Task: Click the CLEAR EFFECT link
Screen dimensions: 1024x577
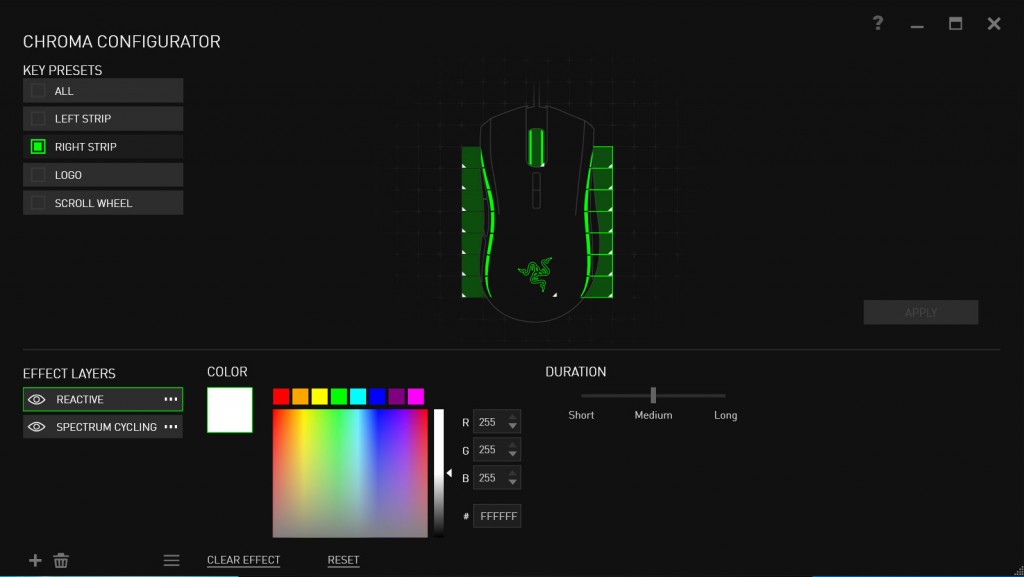Action: point(243,560)
